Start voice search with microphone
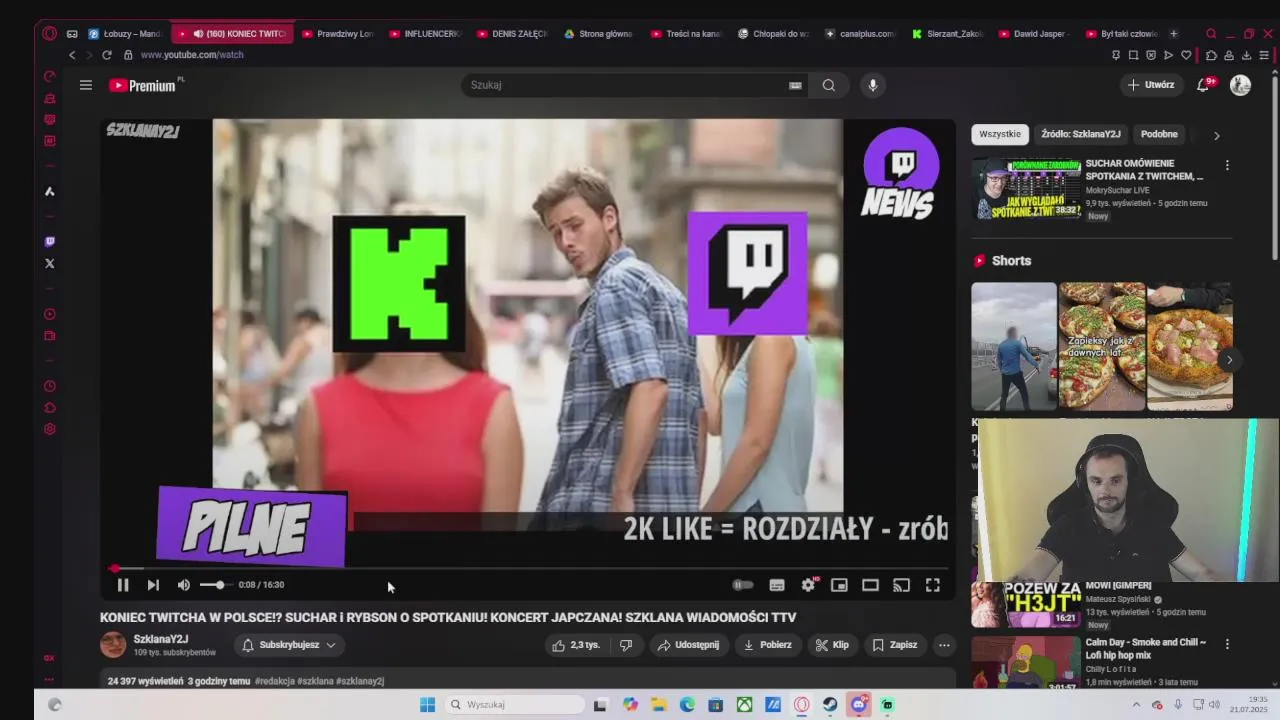Screen dimensions: 1280x720 873,85
